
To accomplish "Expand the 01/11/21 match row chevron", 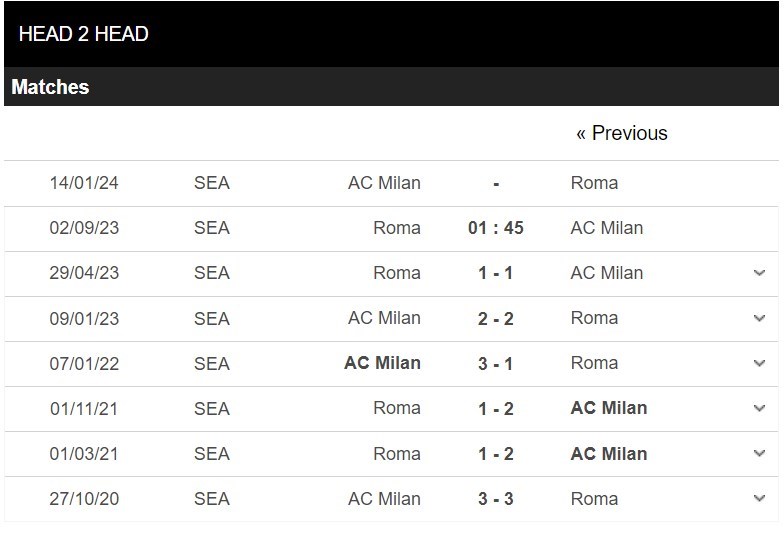I will click(759, 408).
